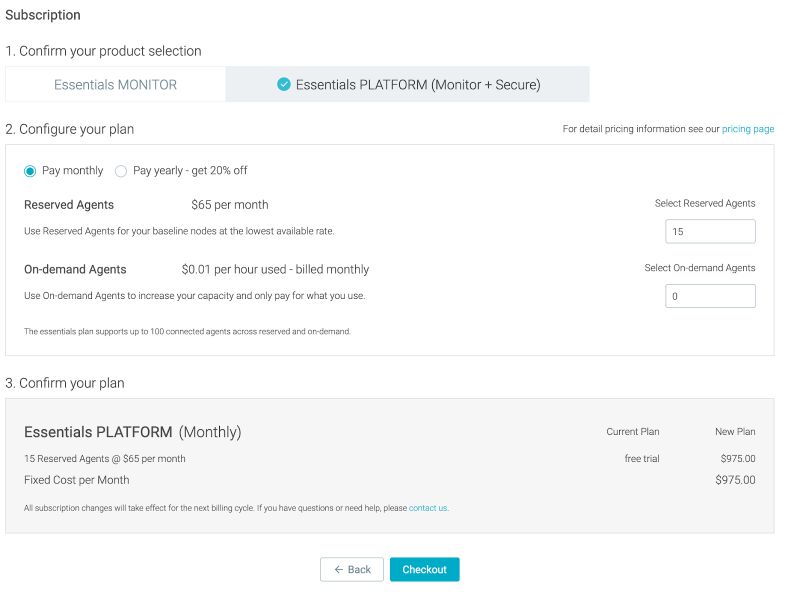Choose Pay yearly to get 20% off

pyautogui.click(x=121, y=170)
